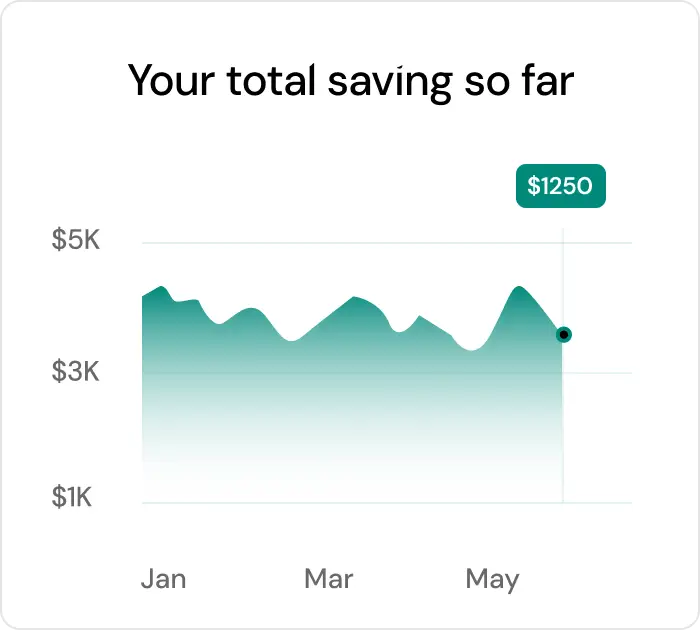Click the "Your total saving so far" heading
This screenshot has height=630, width=700.
click(x=351, y=81)
